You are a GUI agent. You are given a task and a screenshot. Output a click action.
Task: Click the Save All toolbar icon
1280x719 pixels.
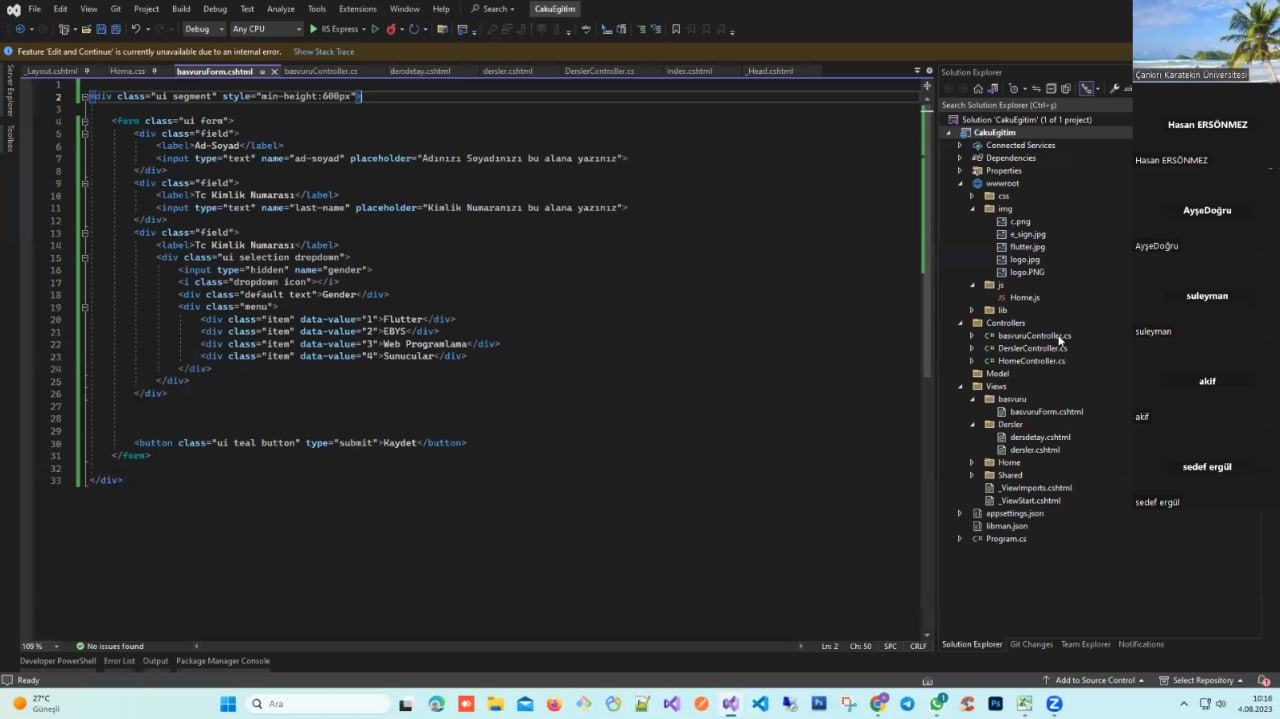[x=116, y=29]
